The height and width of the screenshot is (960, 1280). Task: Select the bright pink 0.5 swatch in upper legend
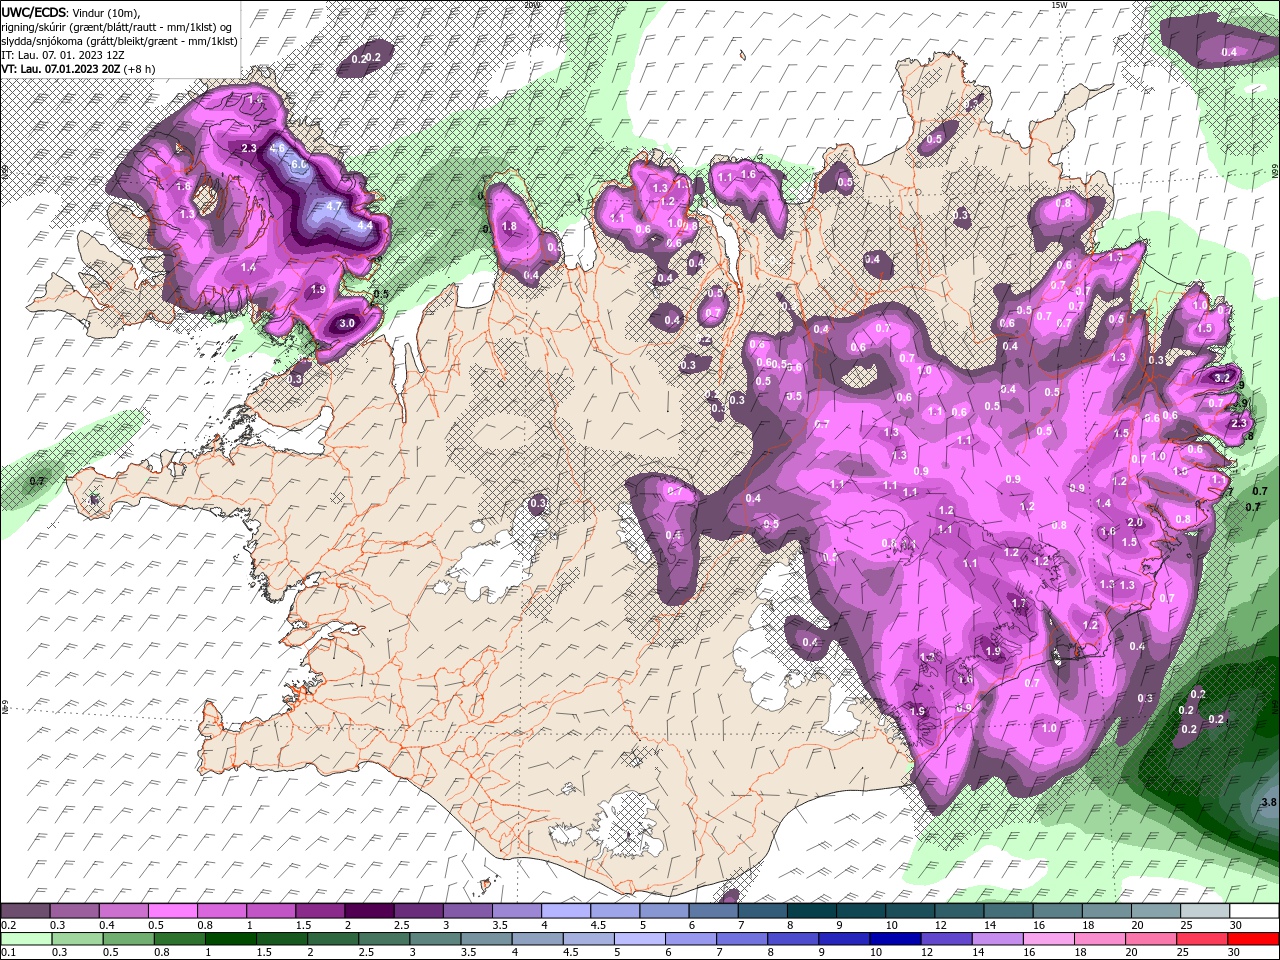(x=172, y=911)
